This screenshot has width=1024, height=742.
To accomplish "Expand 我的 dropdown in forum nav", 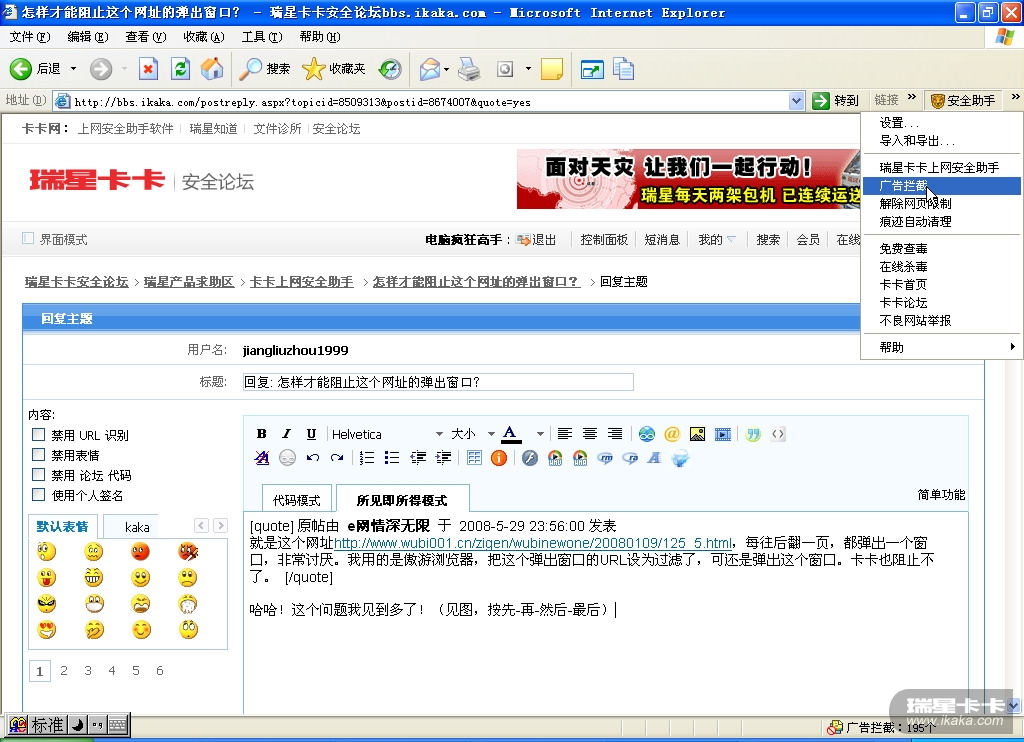I will point(731,240).
